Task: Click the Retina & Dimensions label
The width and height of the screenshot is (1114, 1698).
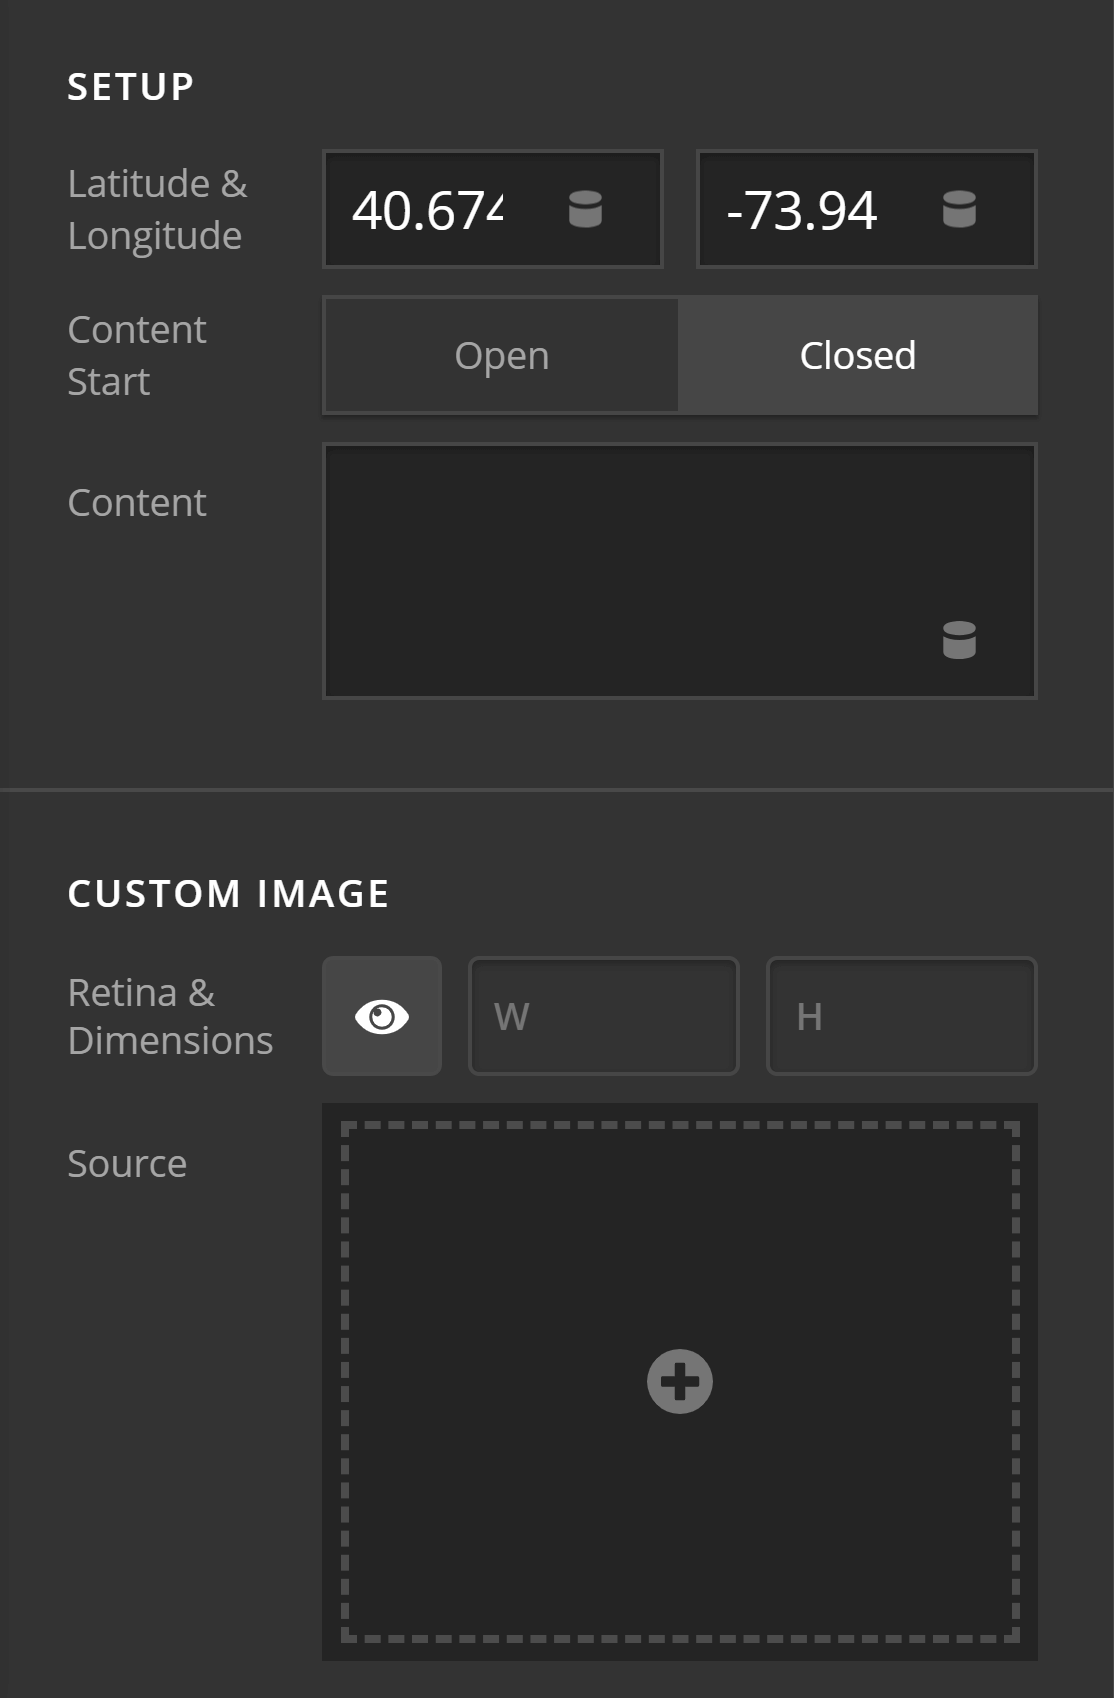Action: (x=170, y=1016)
